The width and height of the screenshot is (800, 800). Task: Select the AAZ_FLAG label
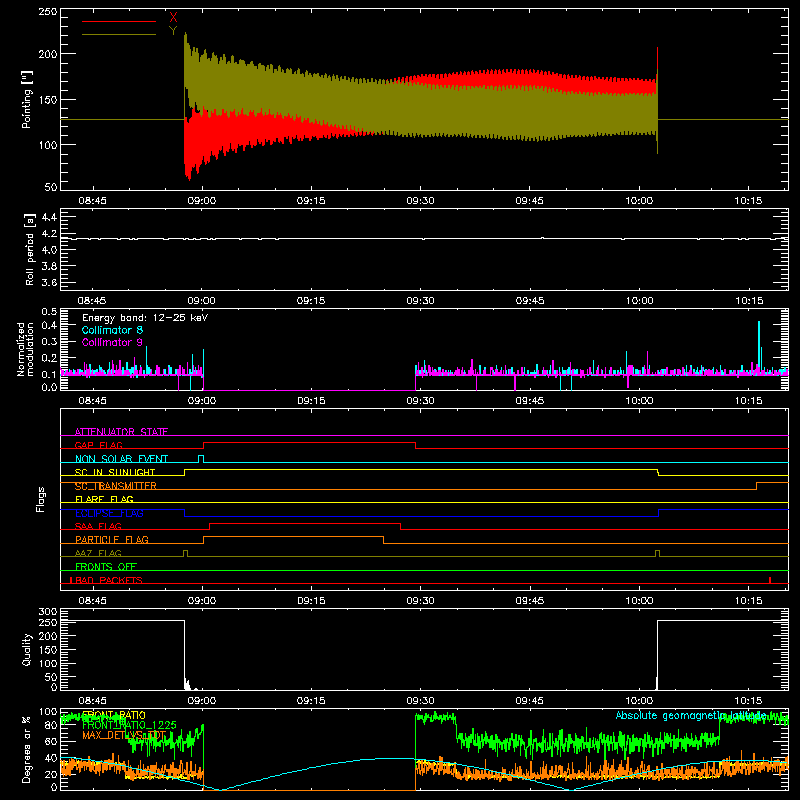[98, 553]
